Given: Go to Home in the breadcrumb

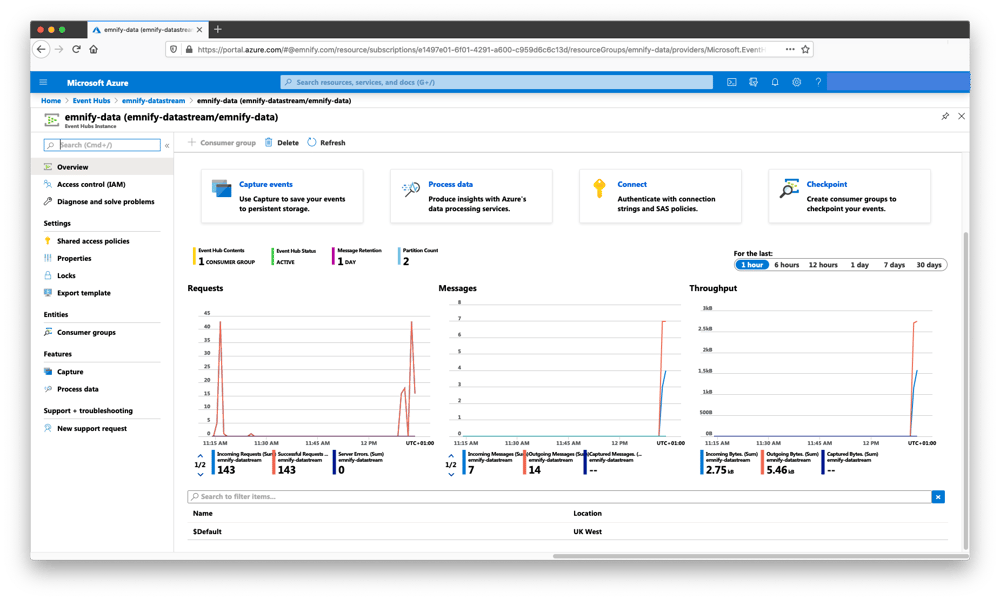Looking at the screenshot, I should [51, 101].
